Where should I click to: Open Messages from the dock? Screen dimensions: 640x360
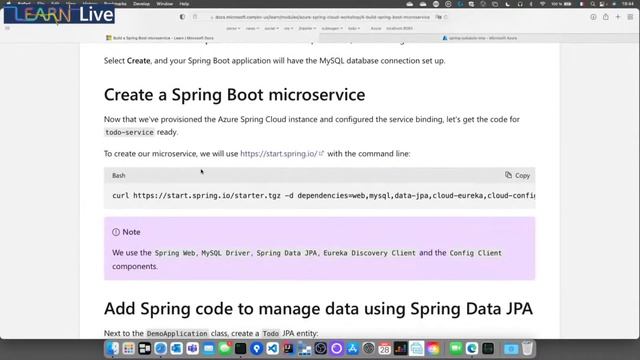click(224, 349)
